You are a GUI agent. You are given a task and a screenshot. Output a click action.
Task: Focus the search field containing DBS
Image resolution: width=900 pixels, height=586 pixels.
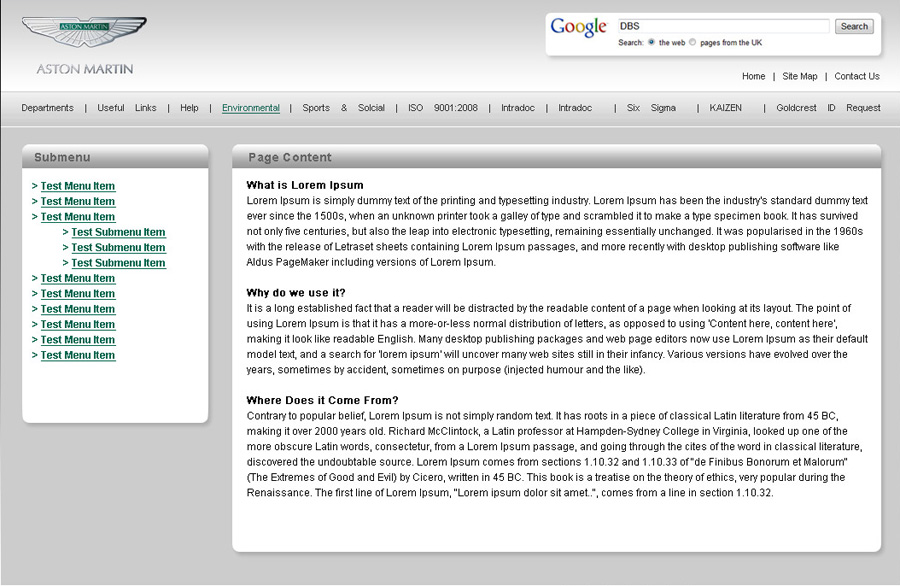(x=722, y=26)
